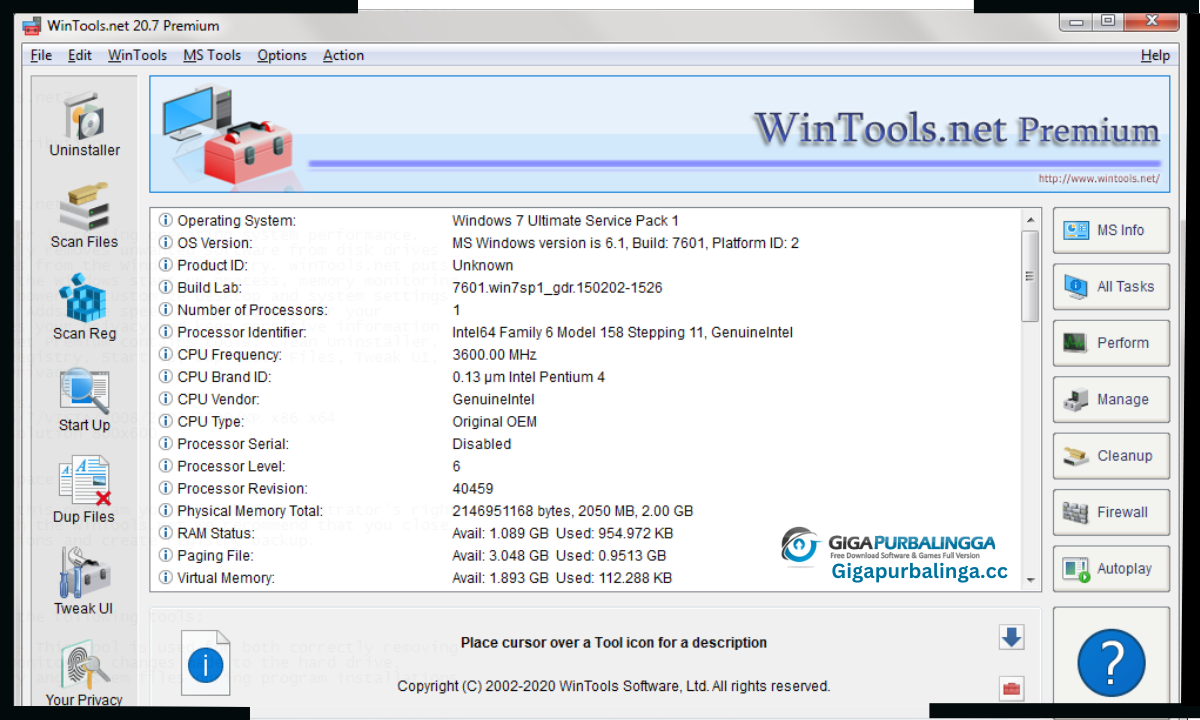Visit the http://www.wintools.net/ link
The image size is (1200, 720).
pos(1098,179)
